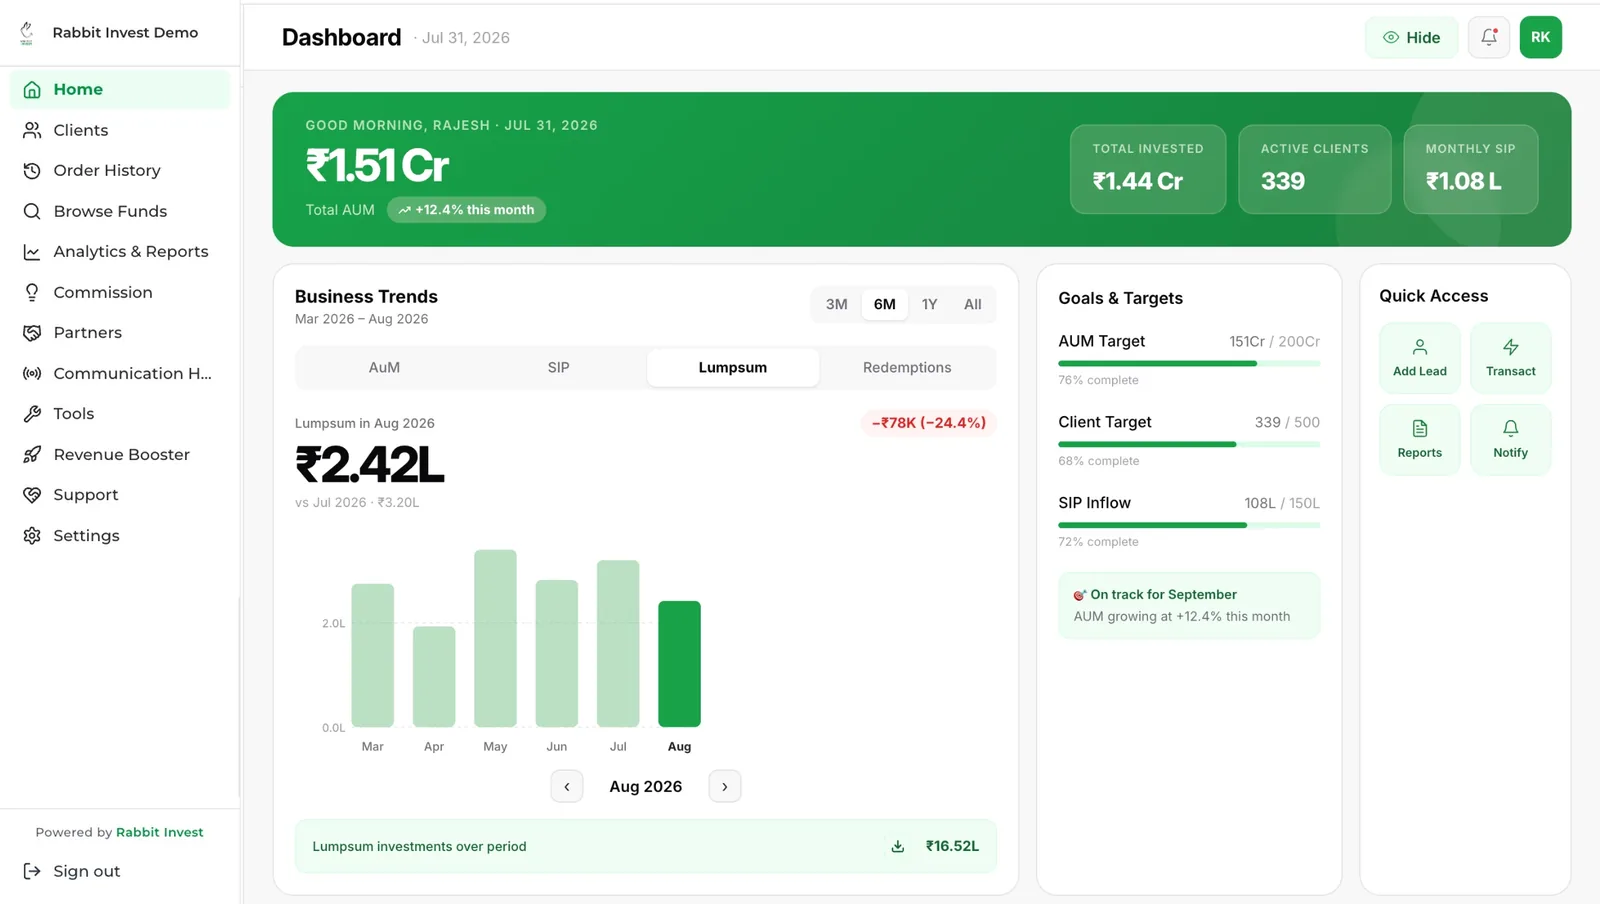Click the Total Invested ₹1.44 Cr card
This screenshot has height=904, width=1600.
point(1148,169)
